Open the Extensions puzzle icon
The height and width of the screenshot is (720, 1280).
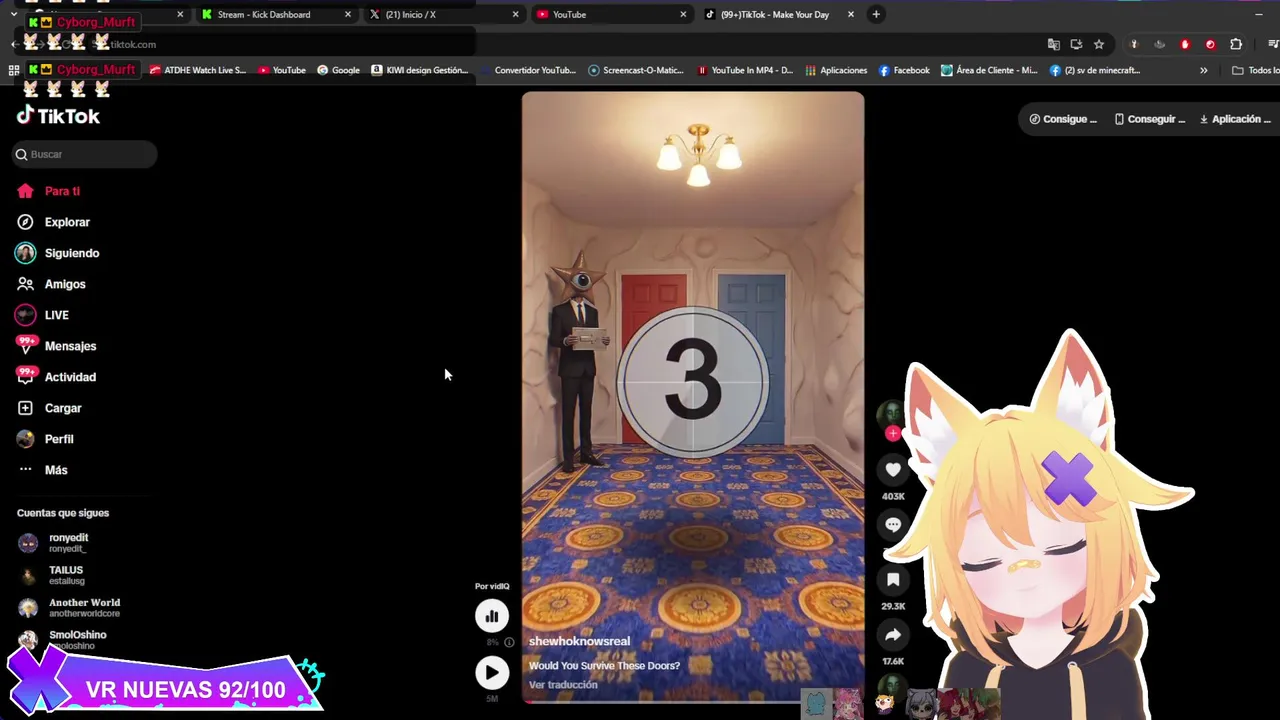tap(1236, 44)
